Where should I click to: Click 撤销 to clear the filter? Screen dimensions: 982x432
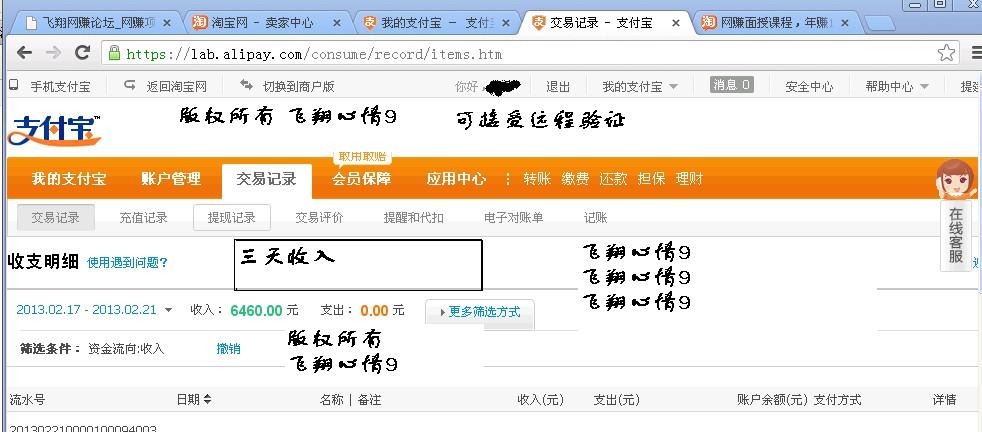(x=228, y=349)
